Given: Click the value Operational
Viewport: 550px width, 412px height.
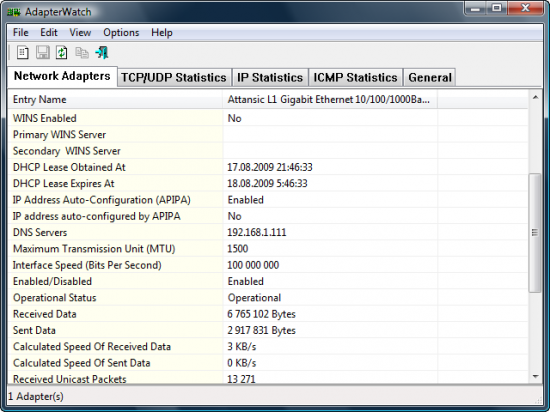Looking at the screenshot, I should click(x=254, y=298).
